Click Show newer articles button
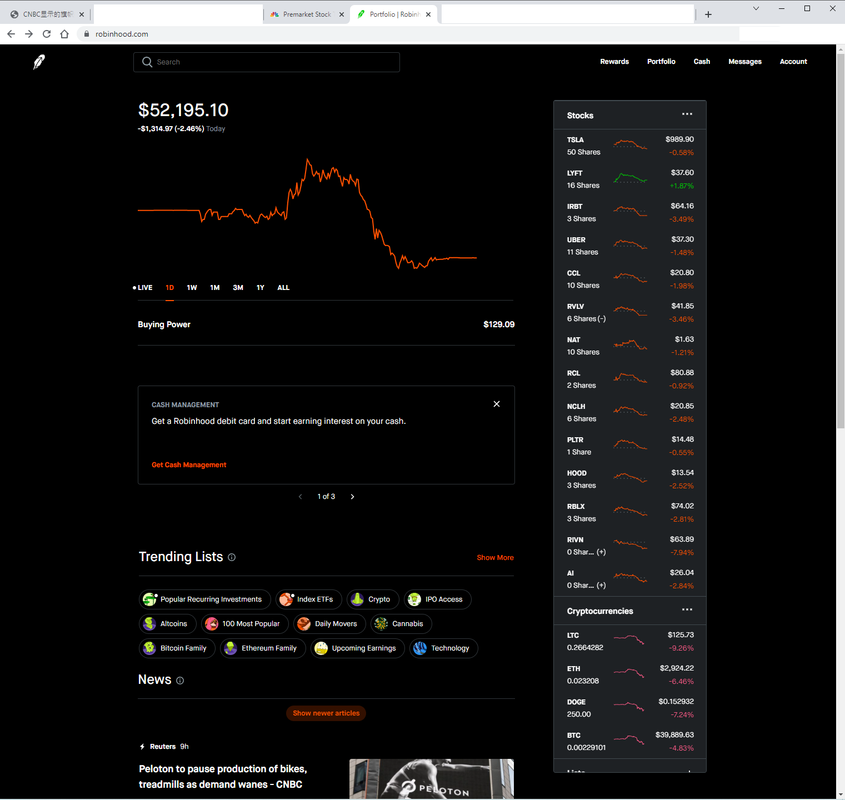 (326, 713)
